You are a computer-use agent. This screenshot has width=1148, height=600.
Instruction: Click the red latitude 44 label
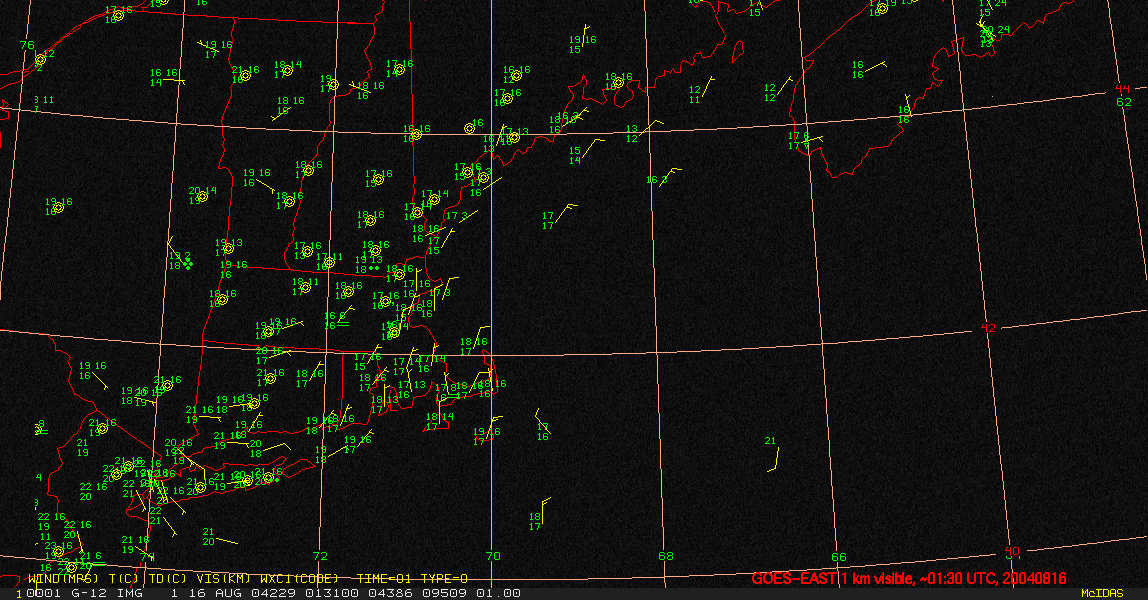coord(1122,89)
